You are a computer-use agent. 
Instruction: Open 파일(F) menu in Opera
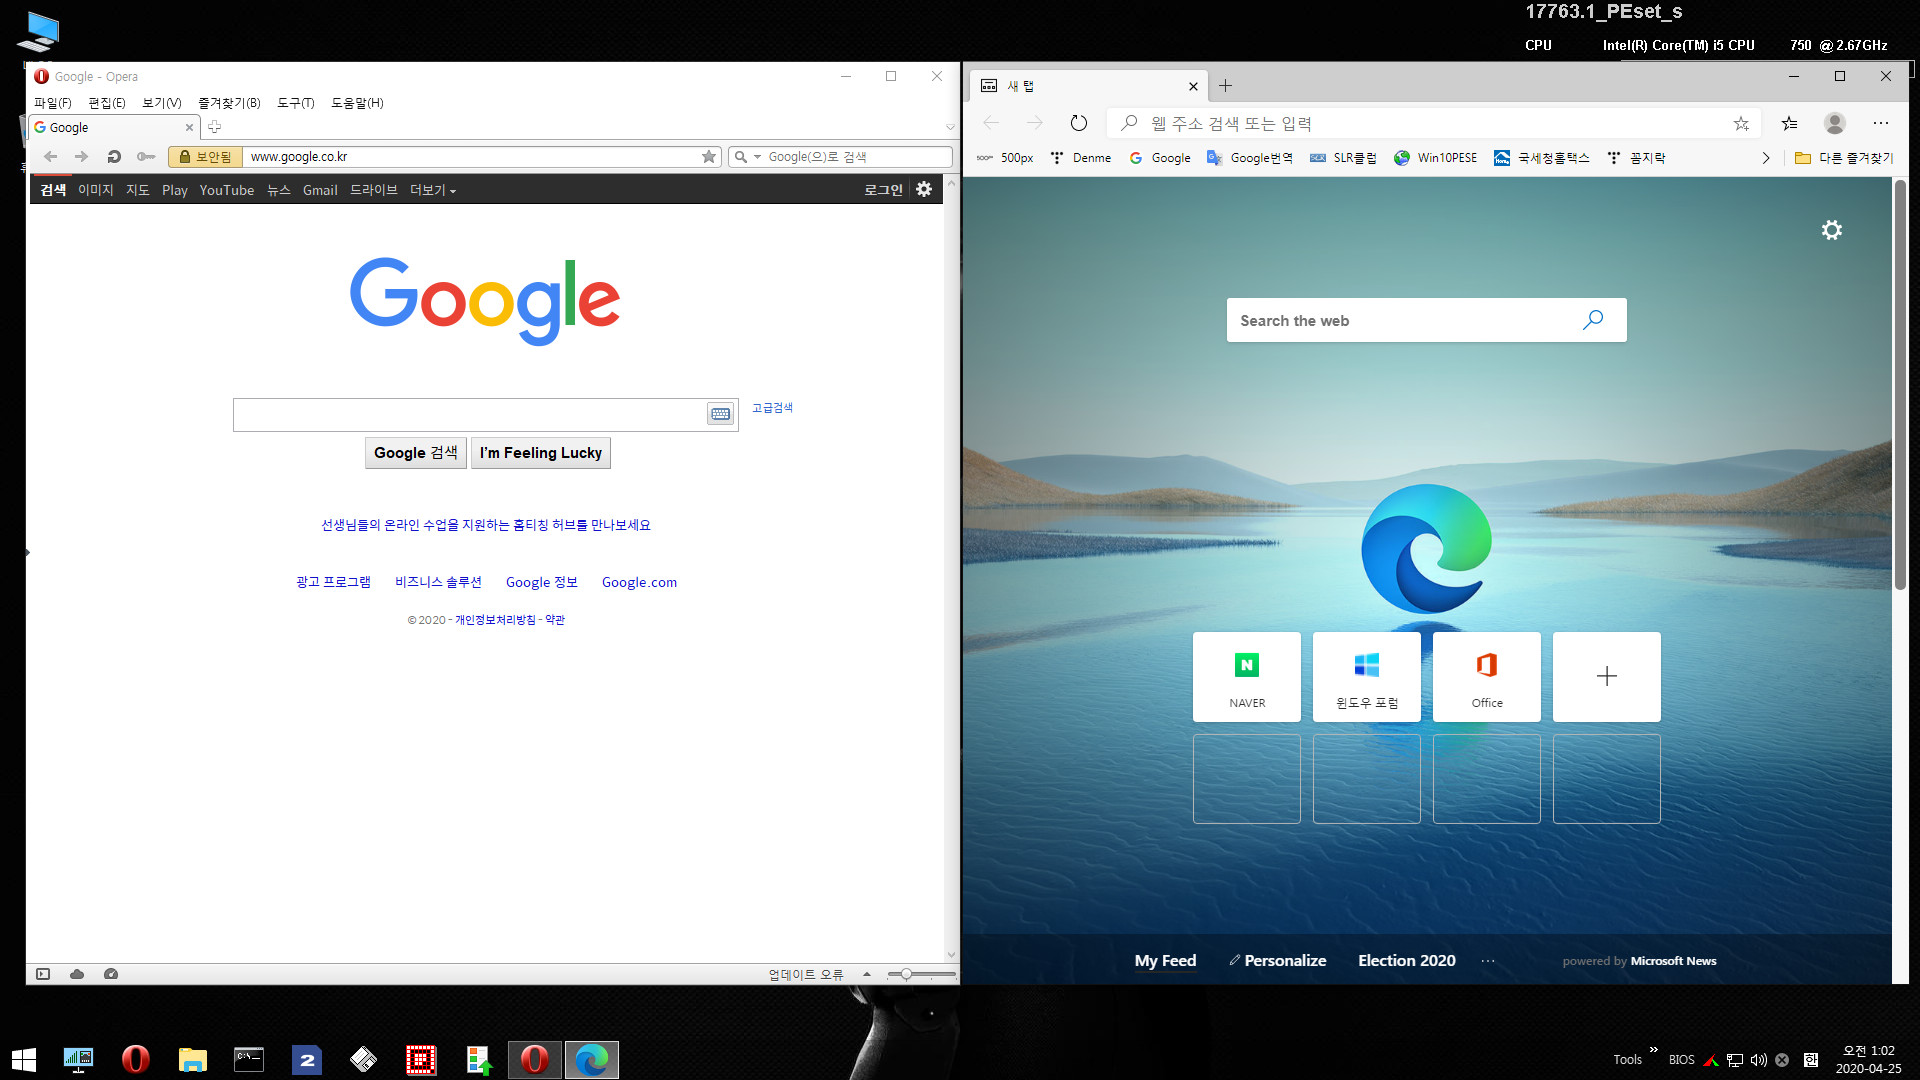click(53, 103)
